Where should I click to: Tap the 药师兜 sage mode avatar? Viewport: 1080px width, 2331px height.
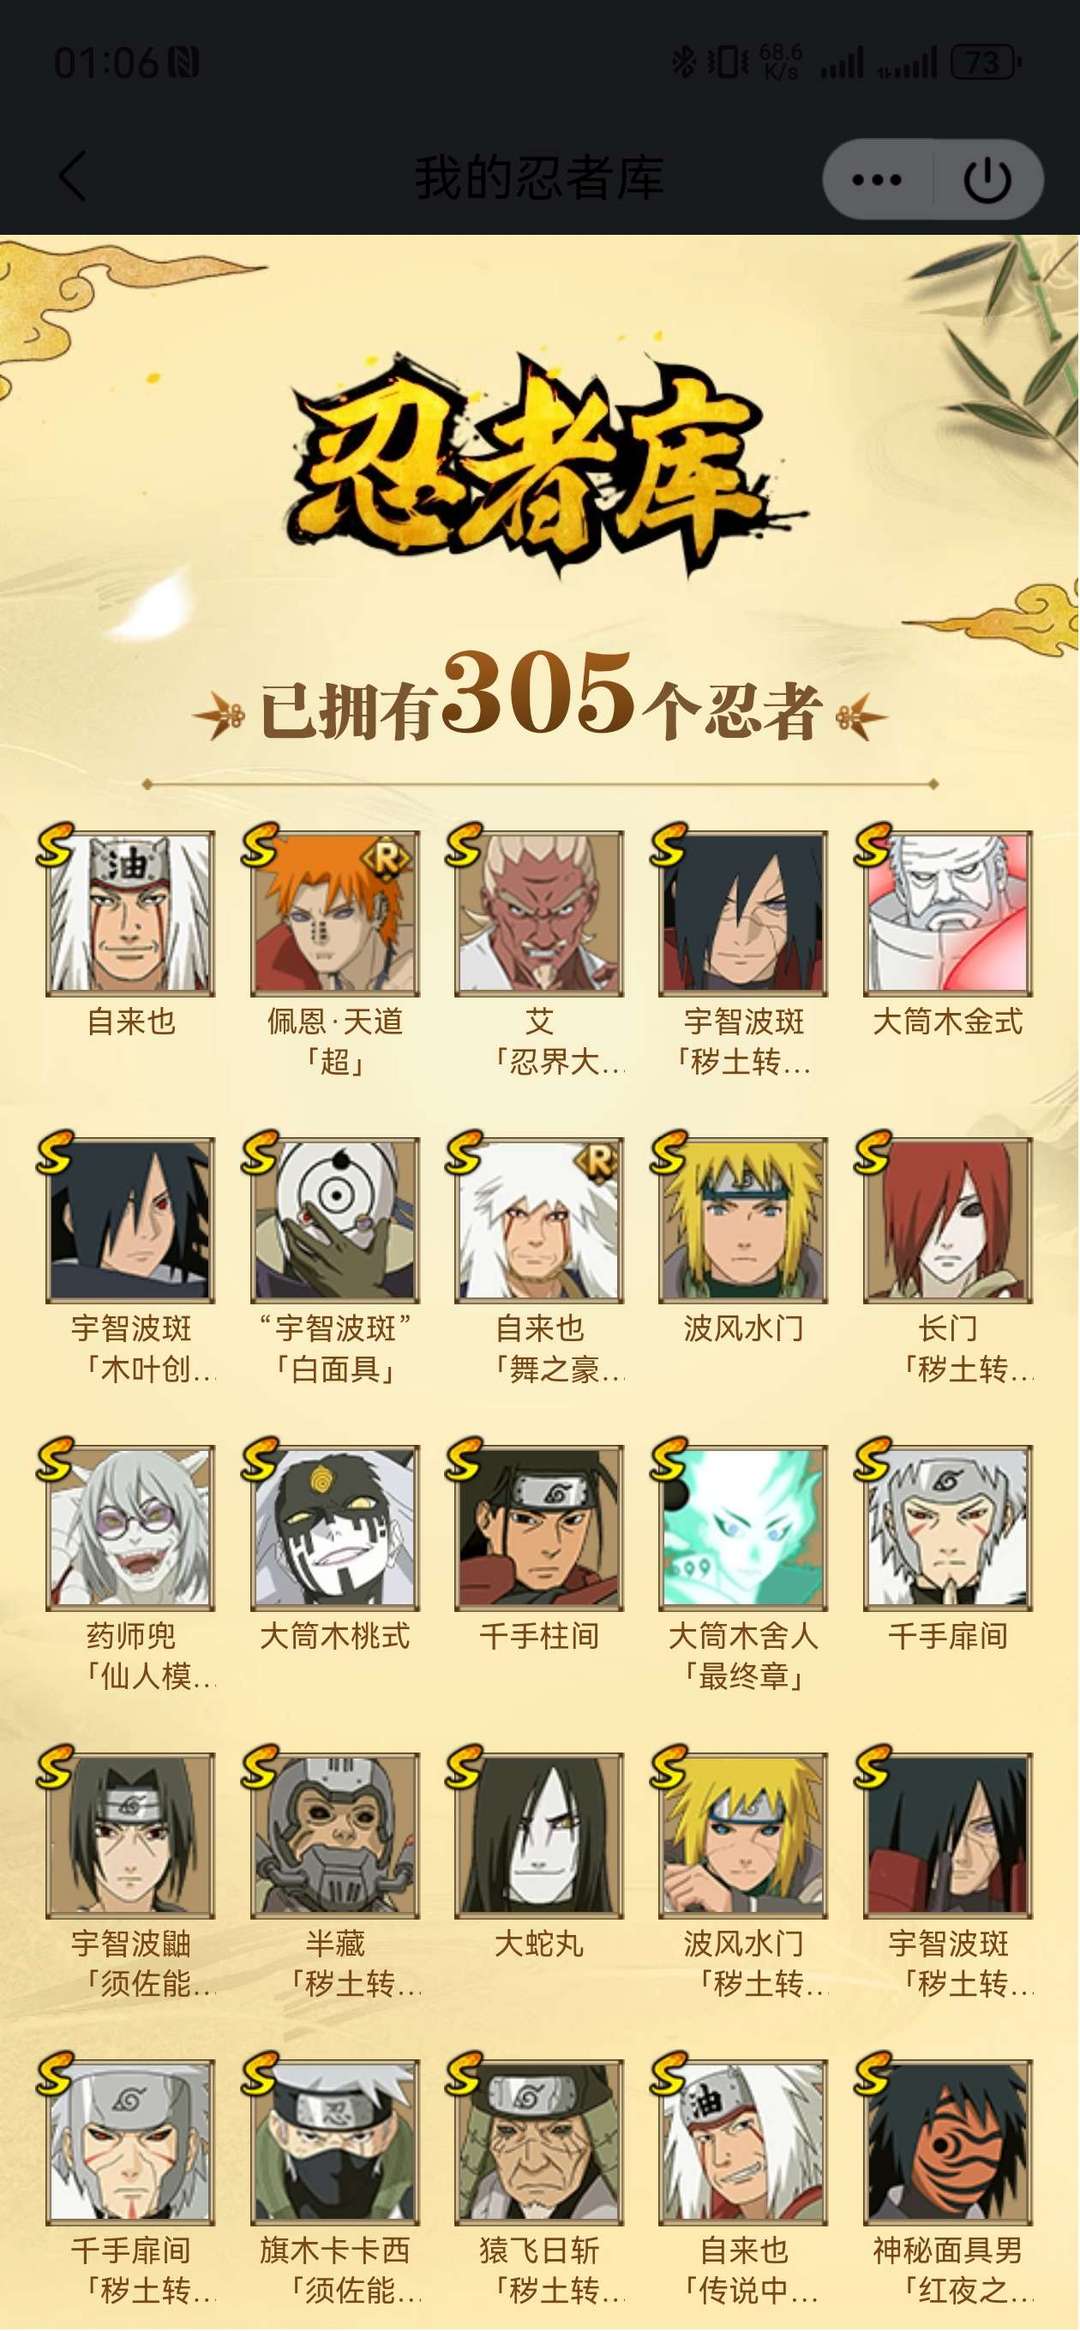[x=130, y=1528]
